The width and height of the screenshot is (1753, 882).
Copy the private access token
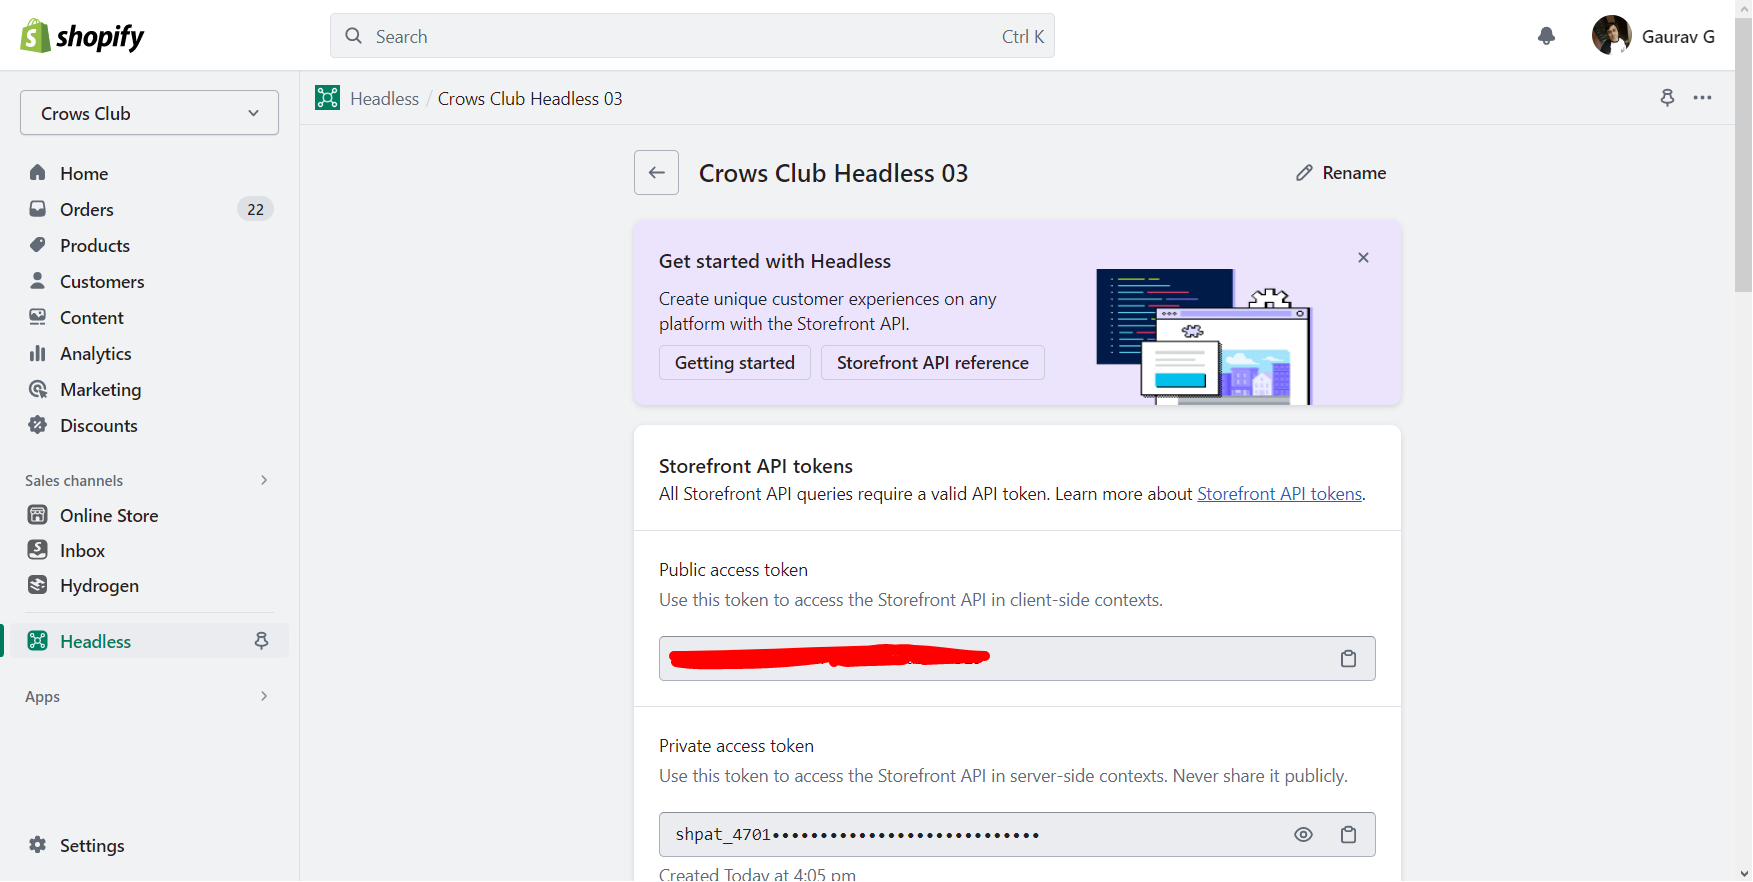(x=1348, y=835)
